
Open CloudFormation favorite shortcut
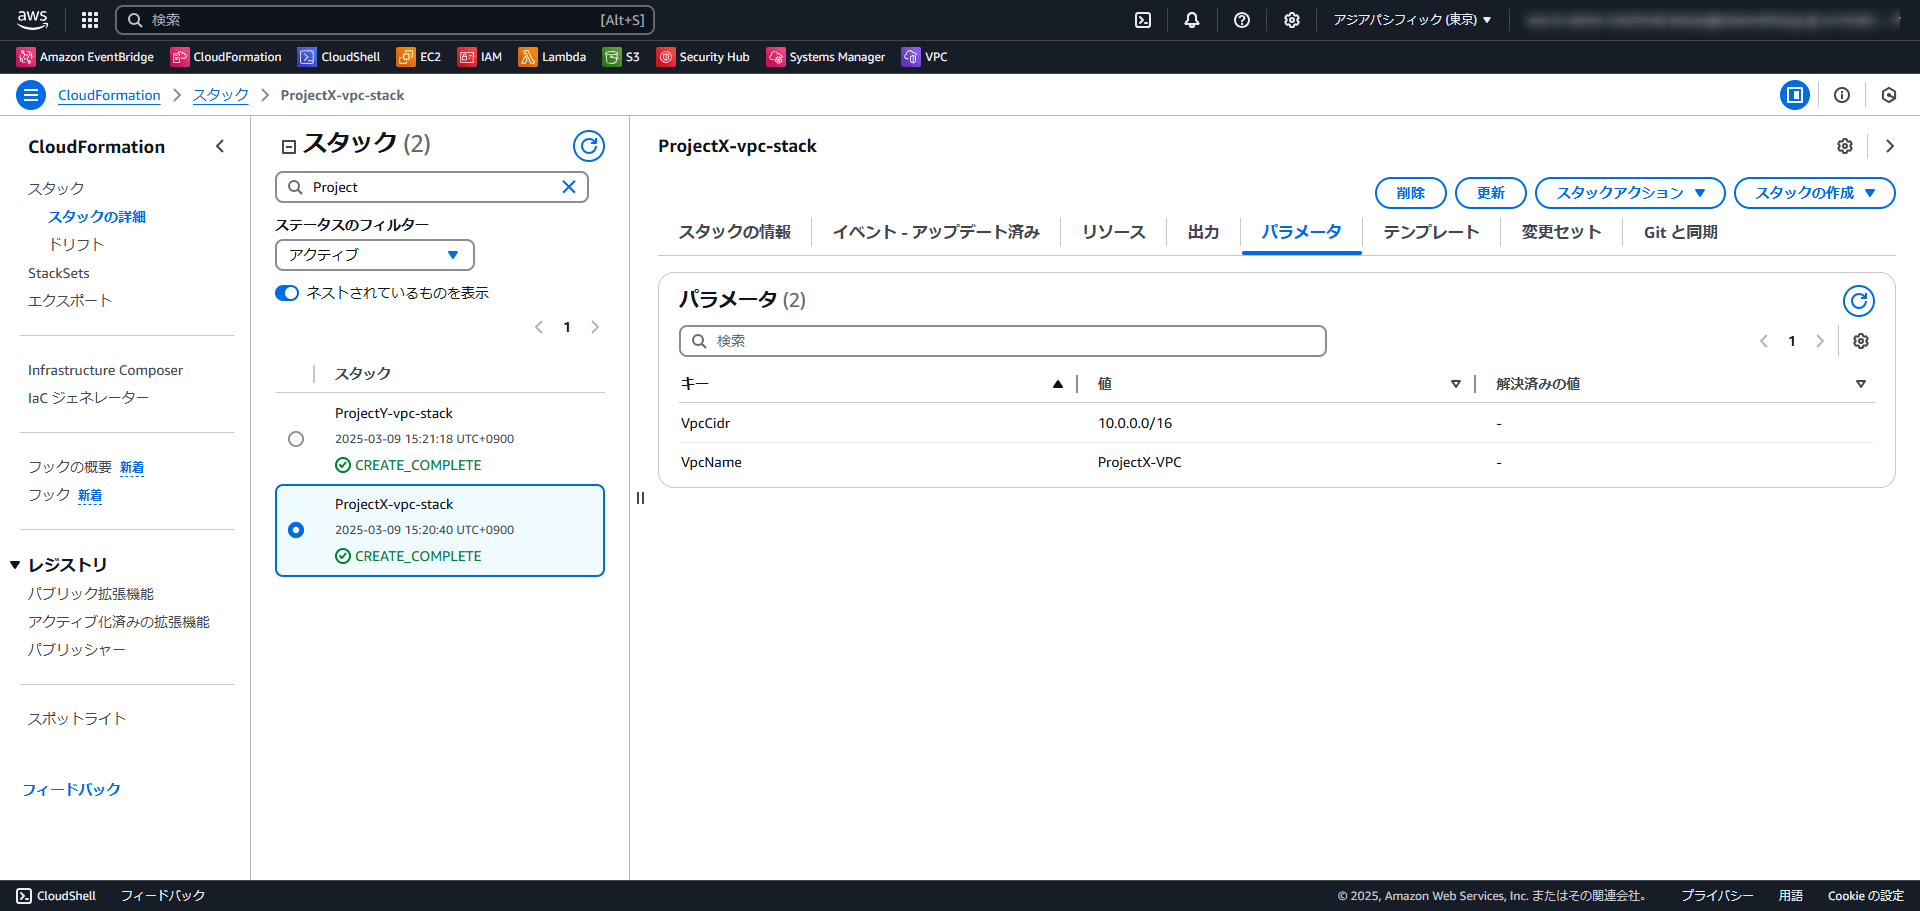pos(226,57)
